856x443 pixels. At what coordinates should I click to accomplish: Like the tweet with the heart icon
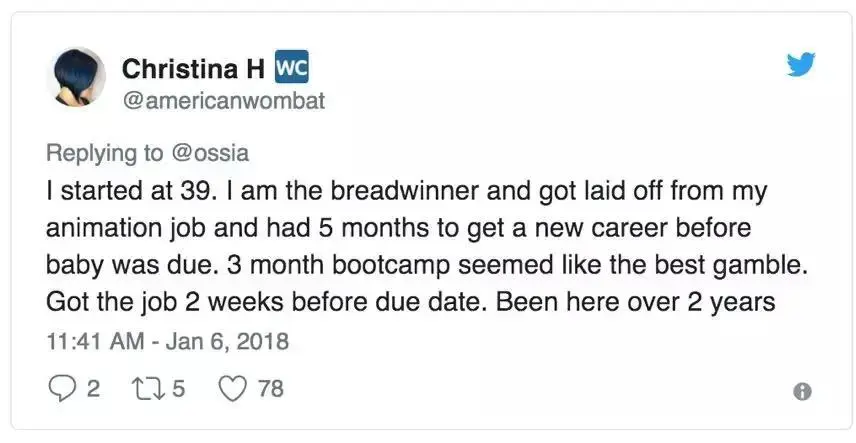pos(232,389)
